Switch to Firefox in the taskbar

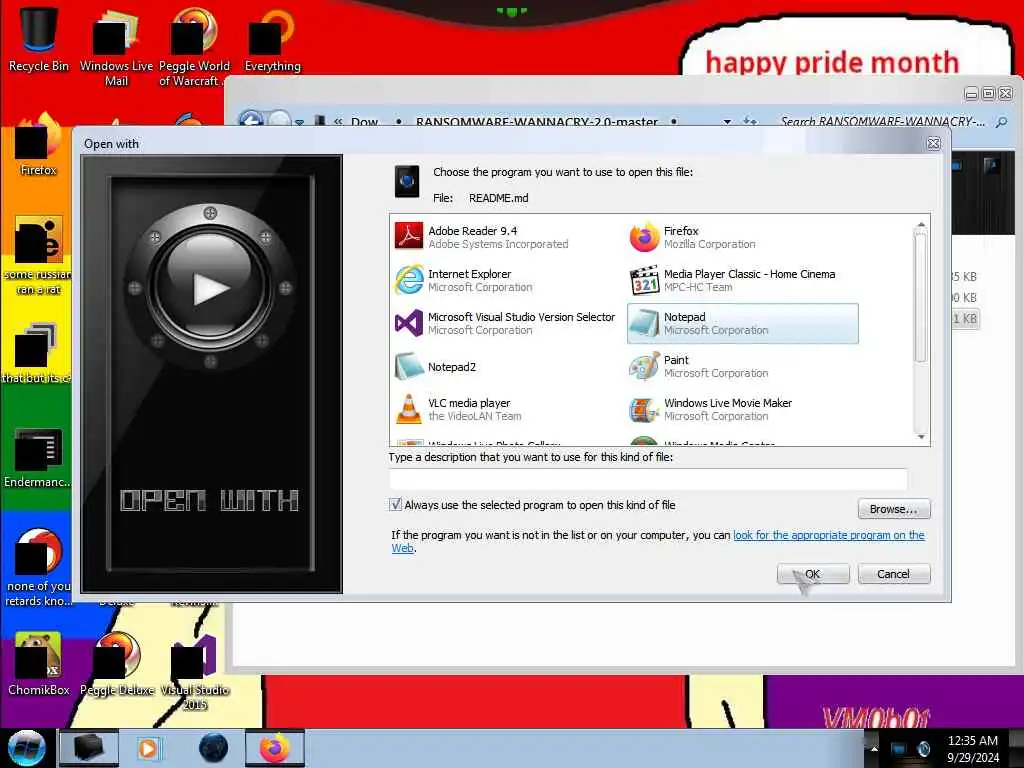pyautogui.click(x=275, y=748)
